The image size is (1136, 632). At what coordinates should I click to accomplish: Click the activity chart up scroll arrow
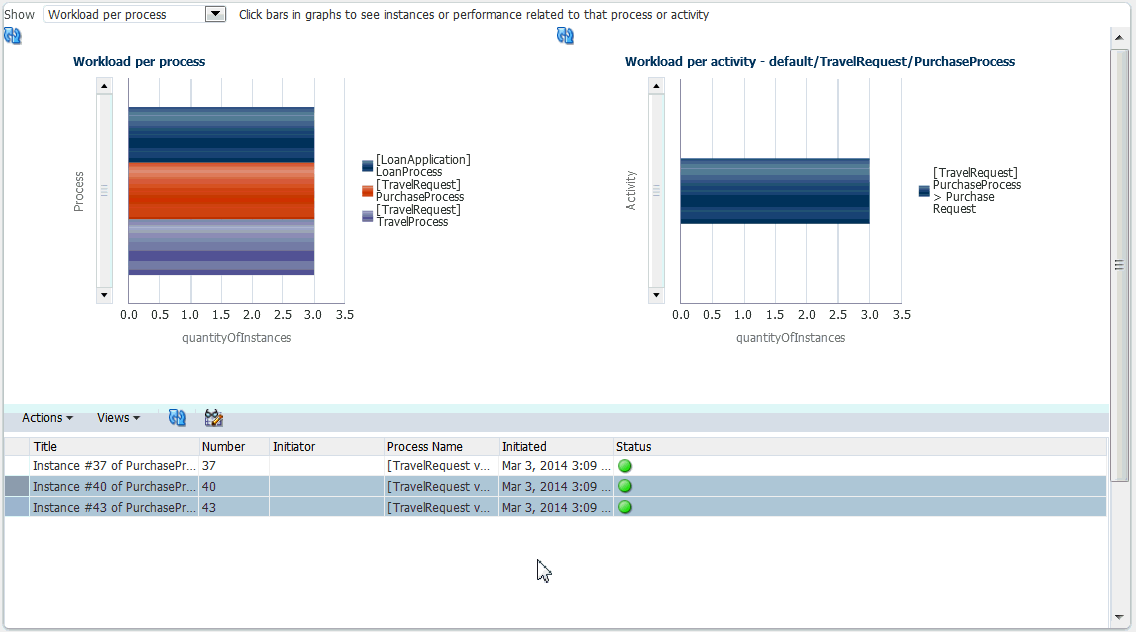point(656,86)
